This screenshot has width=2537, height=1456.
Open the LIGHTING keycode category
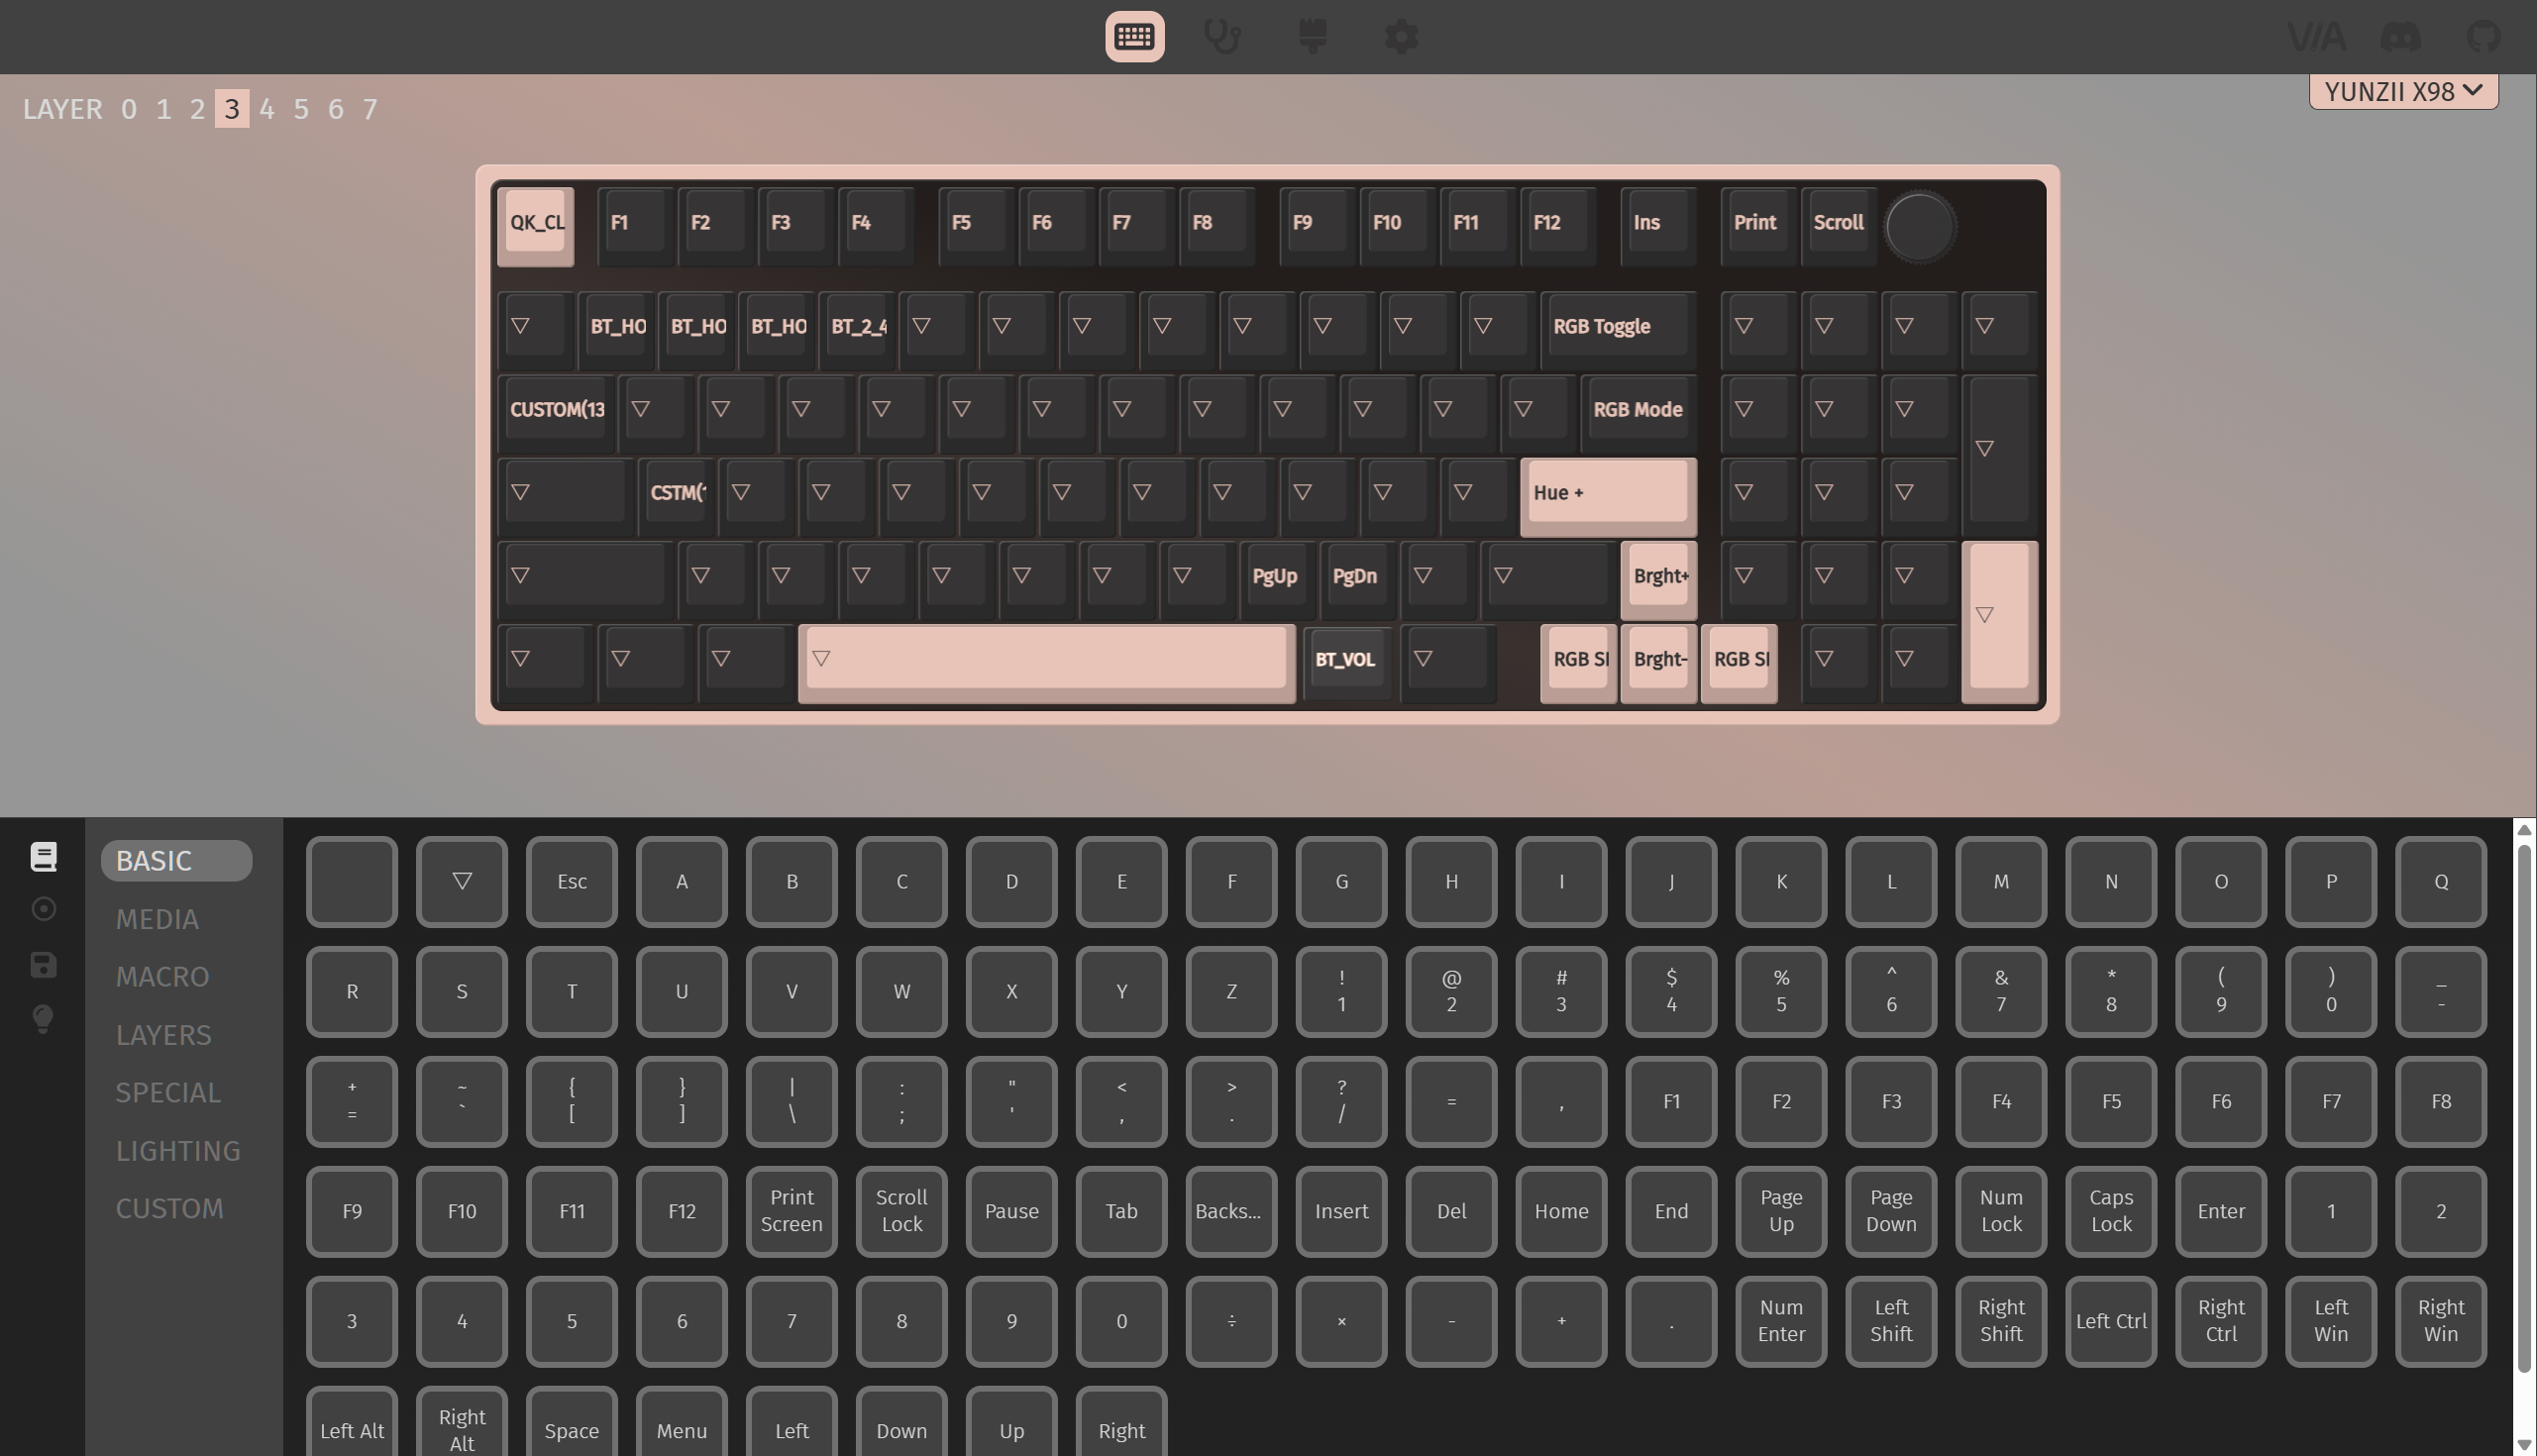(x=178, y=1151)
